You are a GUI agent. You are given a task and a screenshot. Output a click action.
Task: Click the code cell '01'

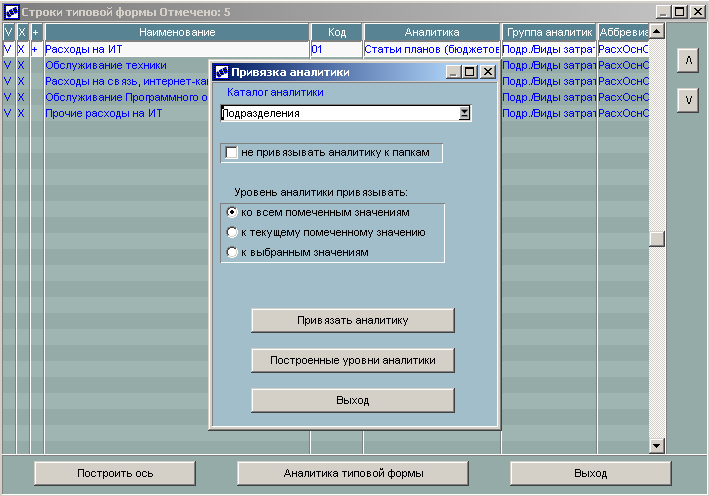point(336,49)
